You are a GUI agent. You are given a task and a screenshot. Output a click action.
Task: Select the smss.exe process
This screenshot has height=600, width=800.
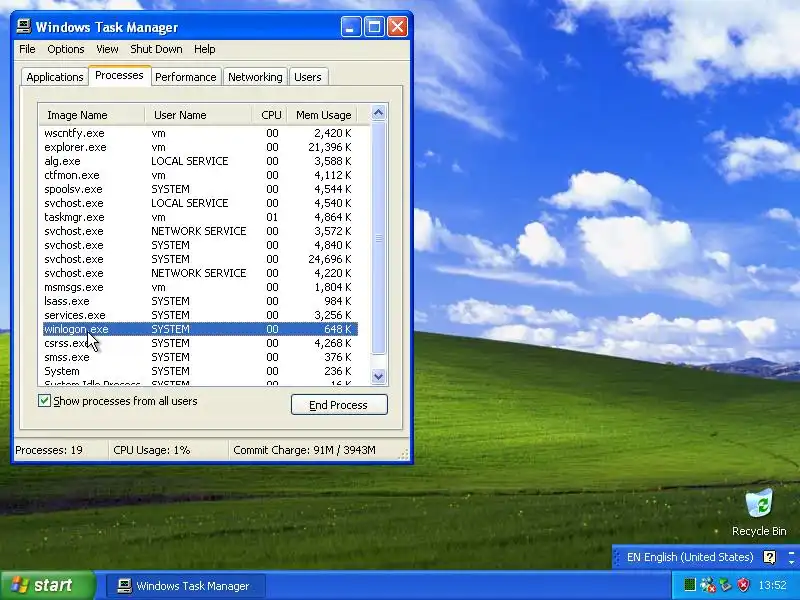click(201, 357)
